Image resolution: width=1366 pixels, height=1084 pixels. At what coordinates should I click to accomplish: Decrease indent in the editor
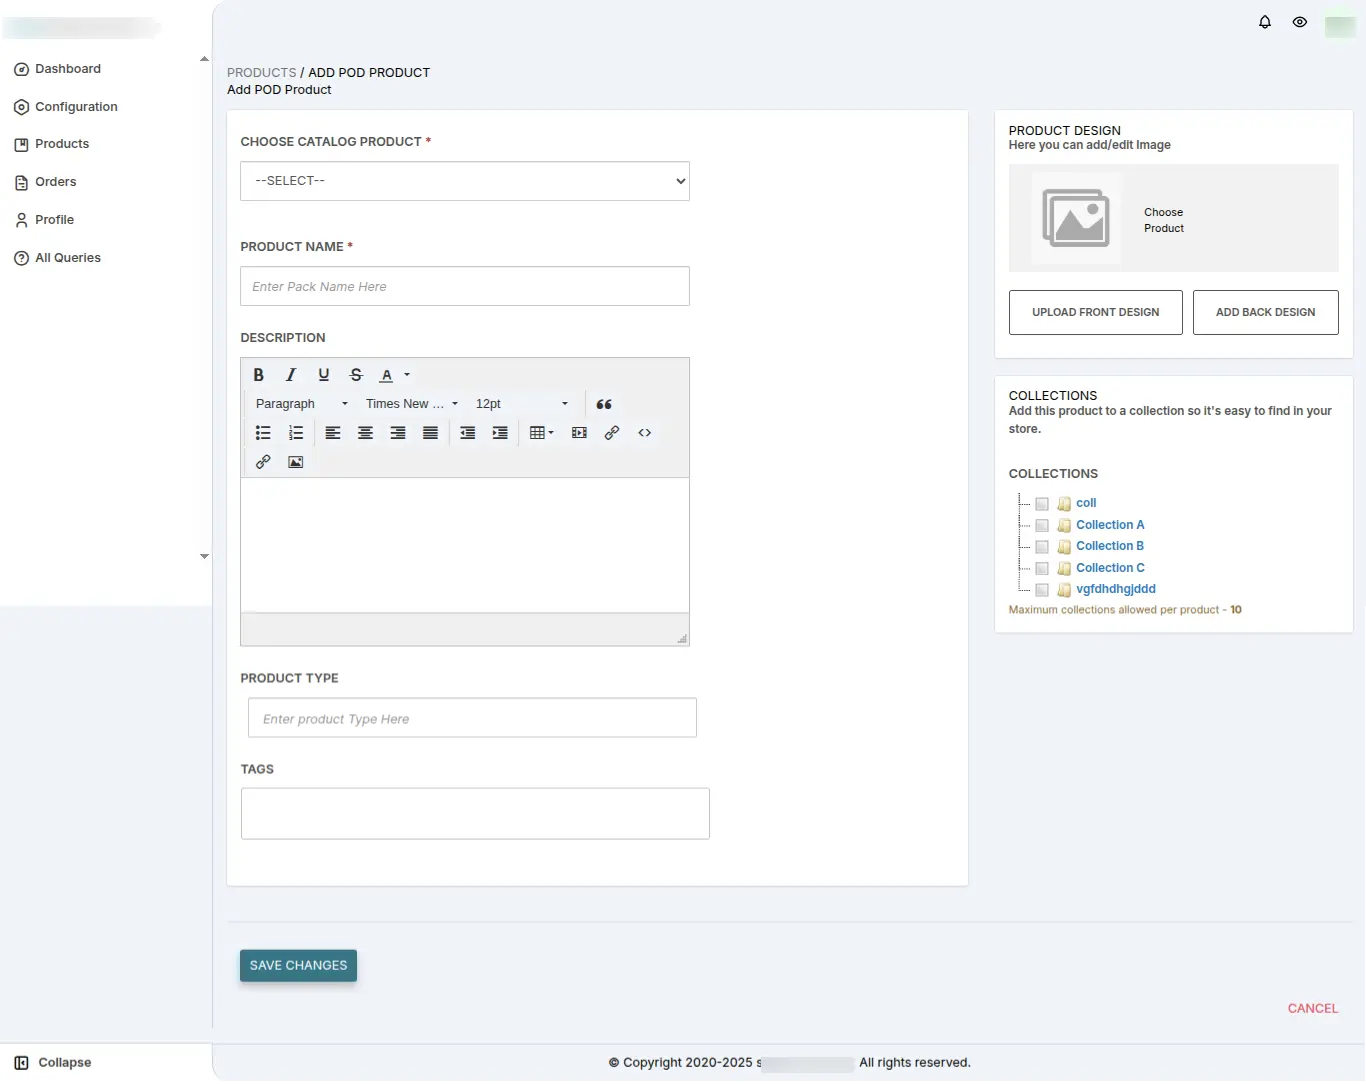pyautogui.click(x=467, y=433)
